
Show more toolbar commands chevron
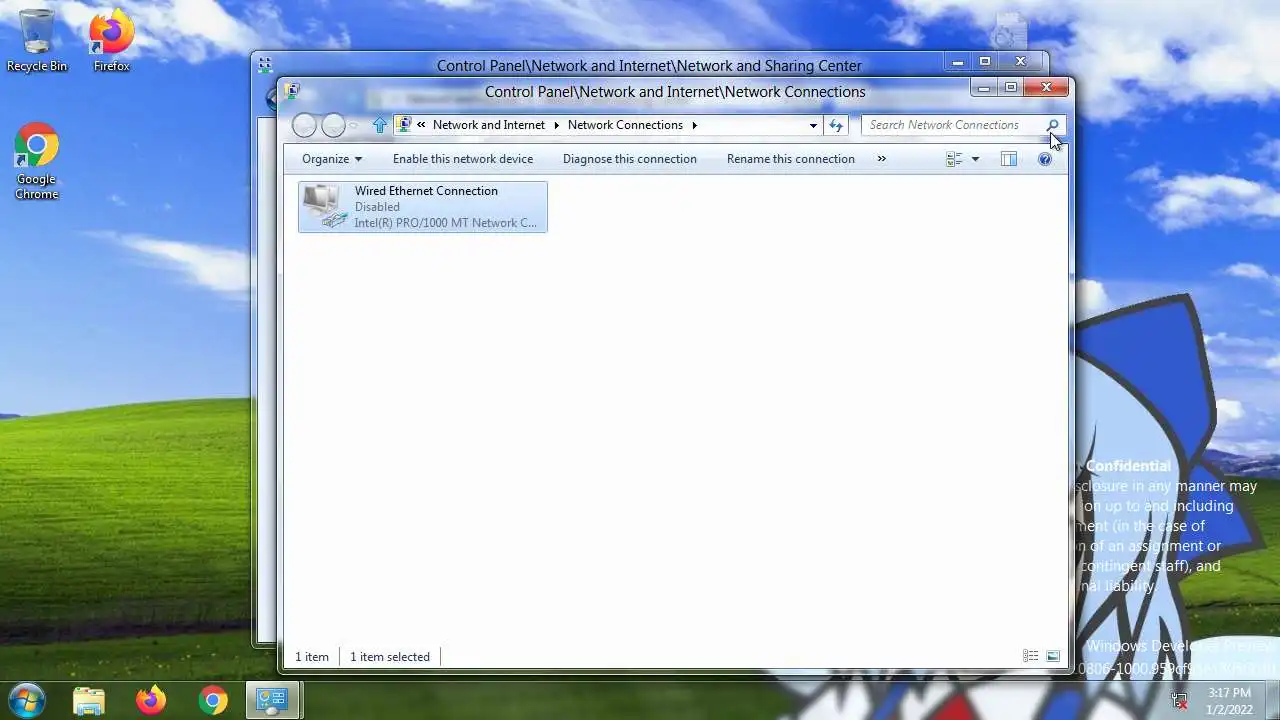point(881,159)
